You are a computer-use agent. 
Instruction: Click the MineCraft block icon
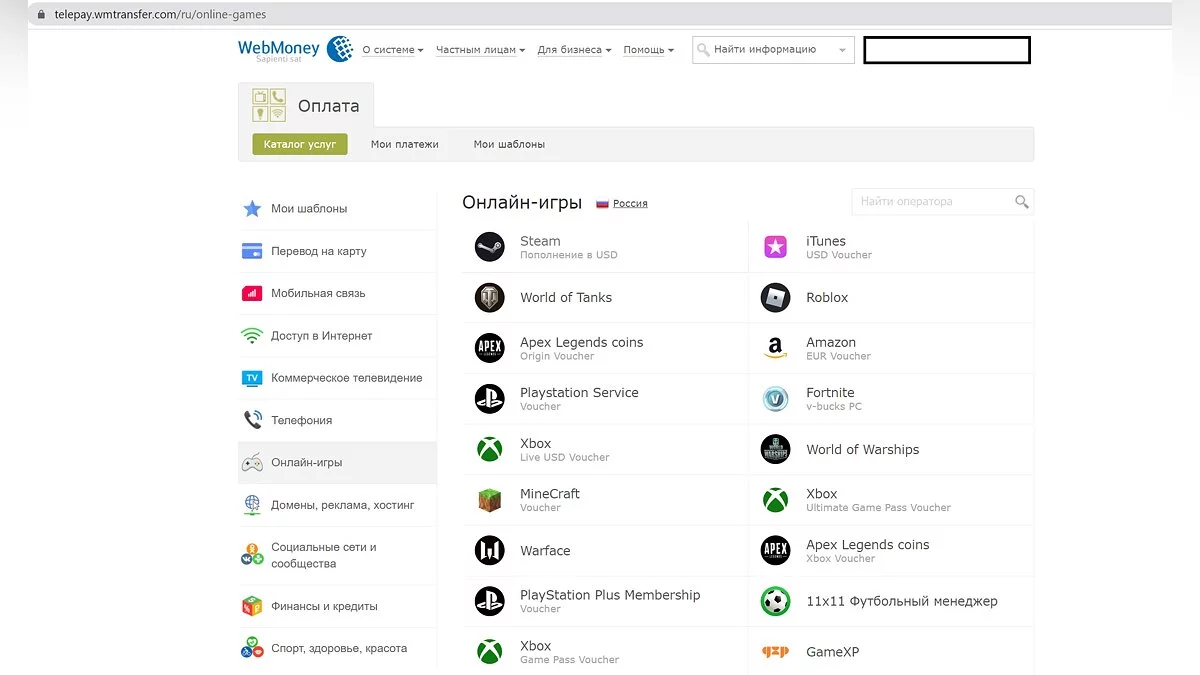(489, 500)
